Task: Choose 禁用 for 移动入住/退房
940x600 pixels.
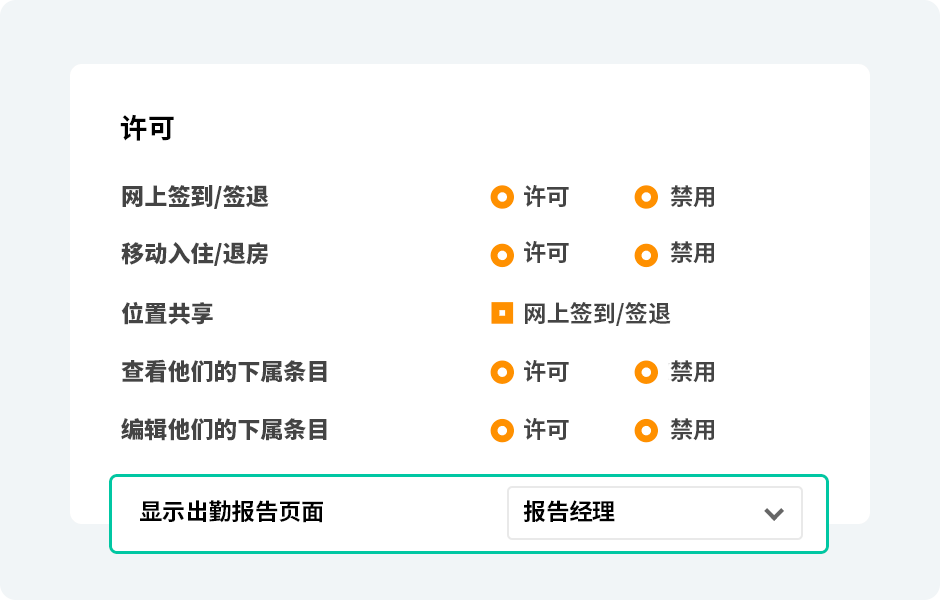Action: 647,255
